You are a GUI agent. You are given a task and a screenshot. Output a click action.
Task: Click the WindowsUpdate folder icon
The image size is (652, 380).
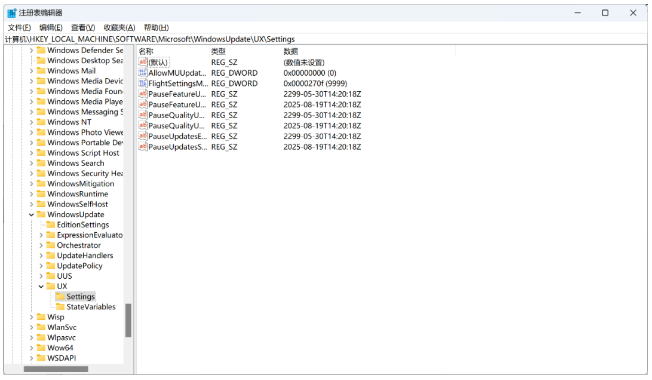pyautogui.click(x=41, y=214)
